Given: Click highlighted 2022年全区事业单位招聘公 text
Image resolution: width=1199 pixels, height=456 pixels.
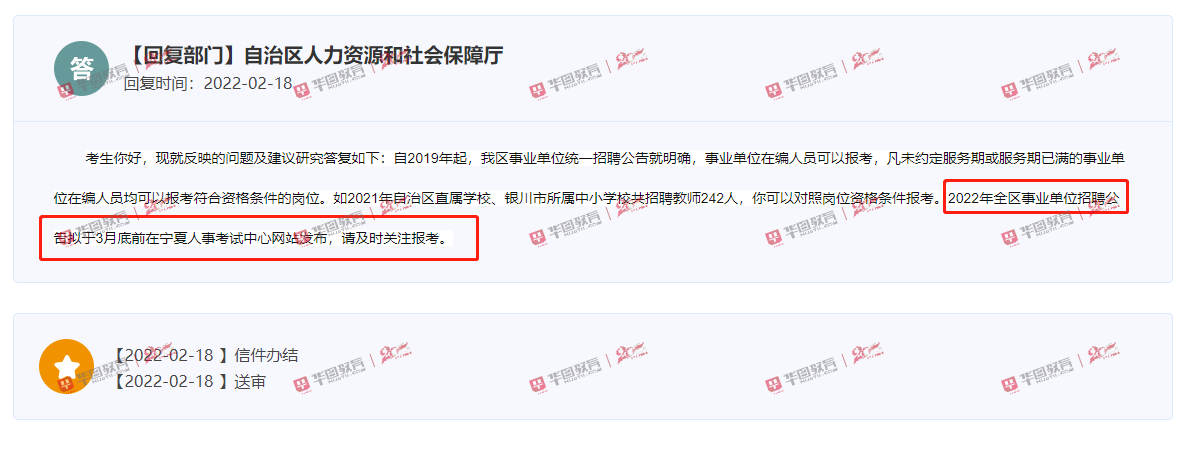Looking at the screenshot, I should point(1034,199).
